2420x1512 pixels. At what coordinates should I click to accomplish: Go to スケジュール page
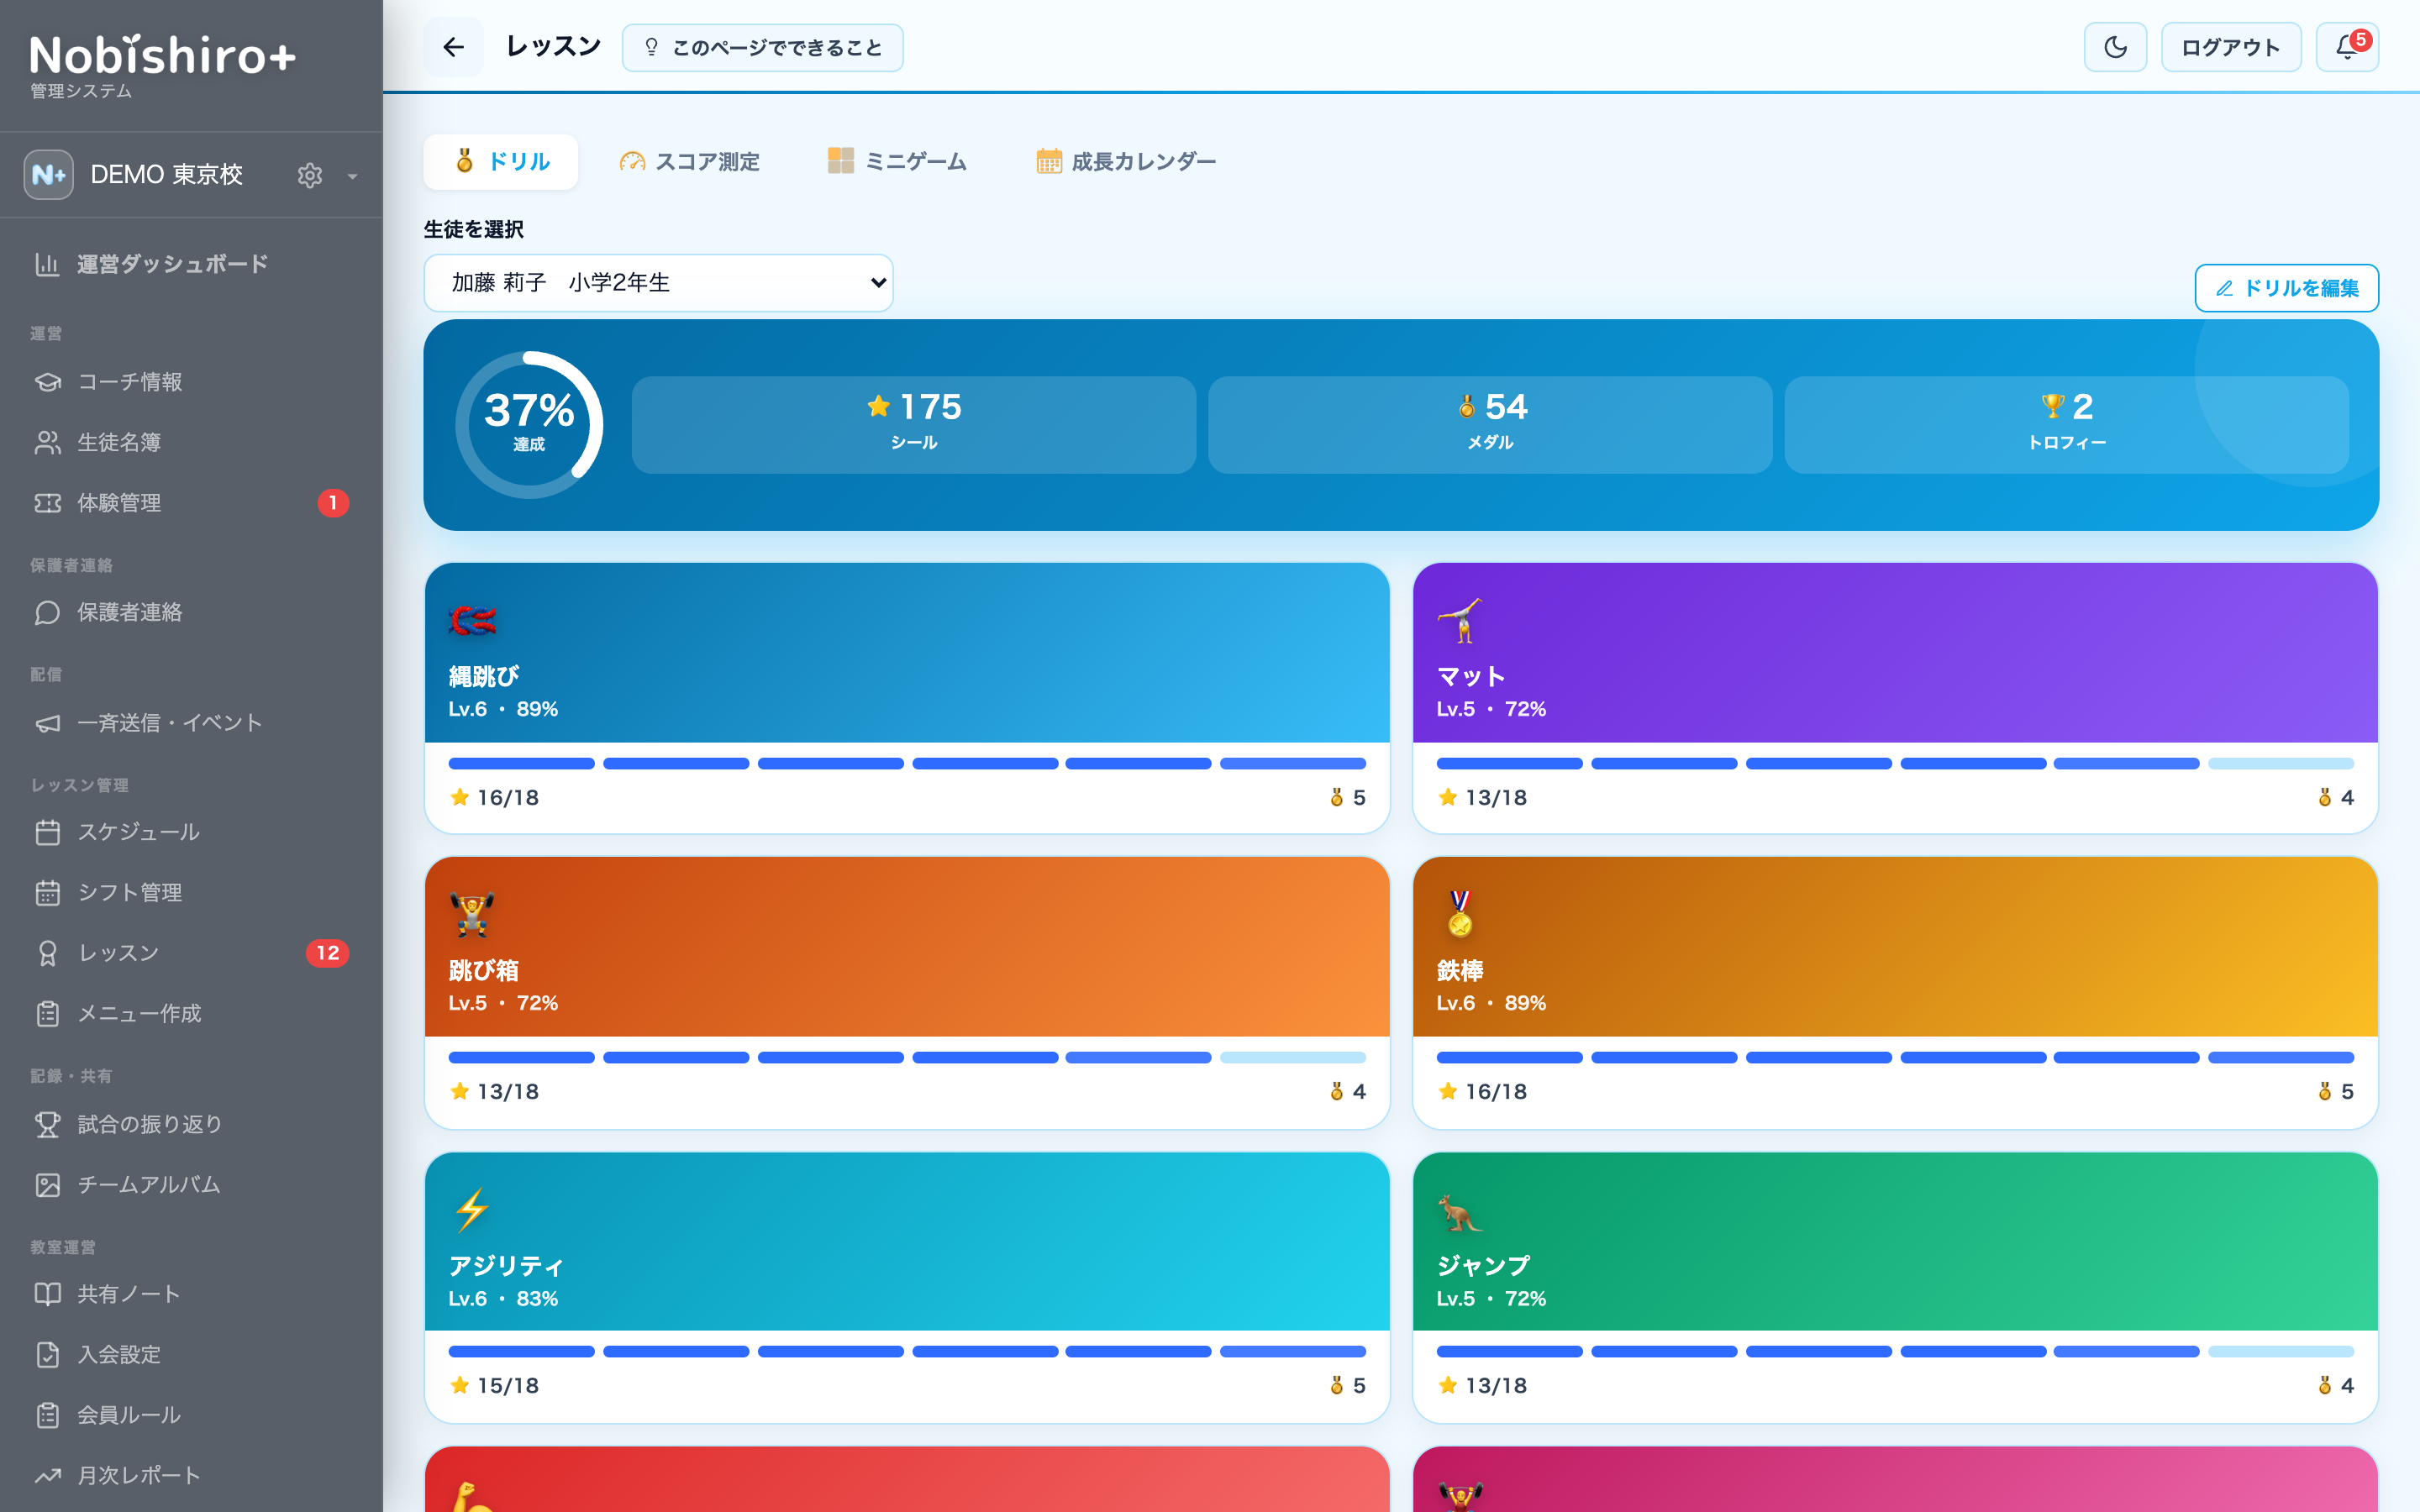pos(191,832)
